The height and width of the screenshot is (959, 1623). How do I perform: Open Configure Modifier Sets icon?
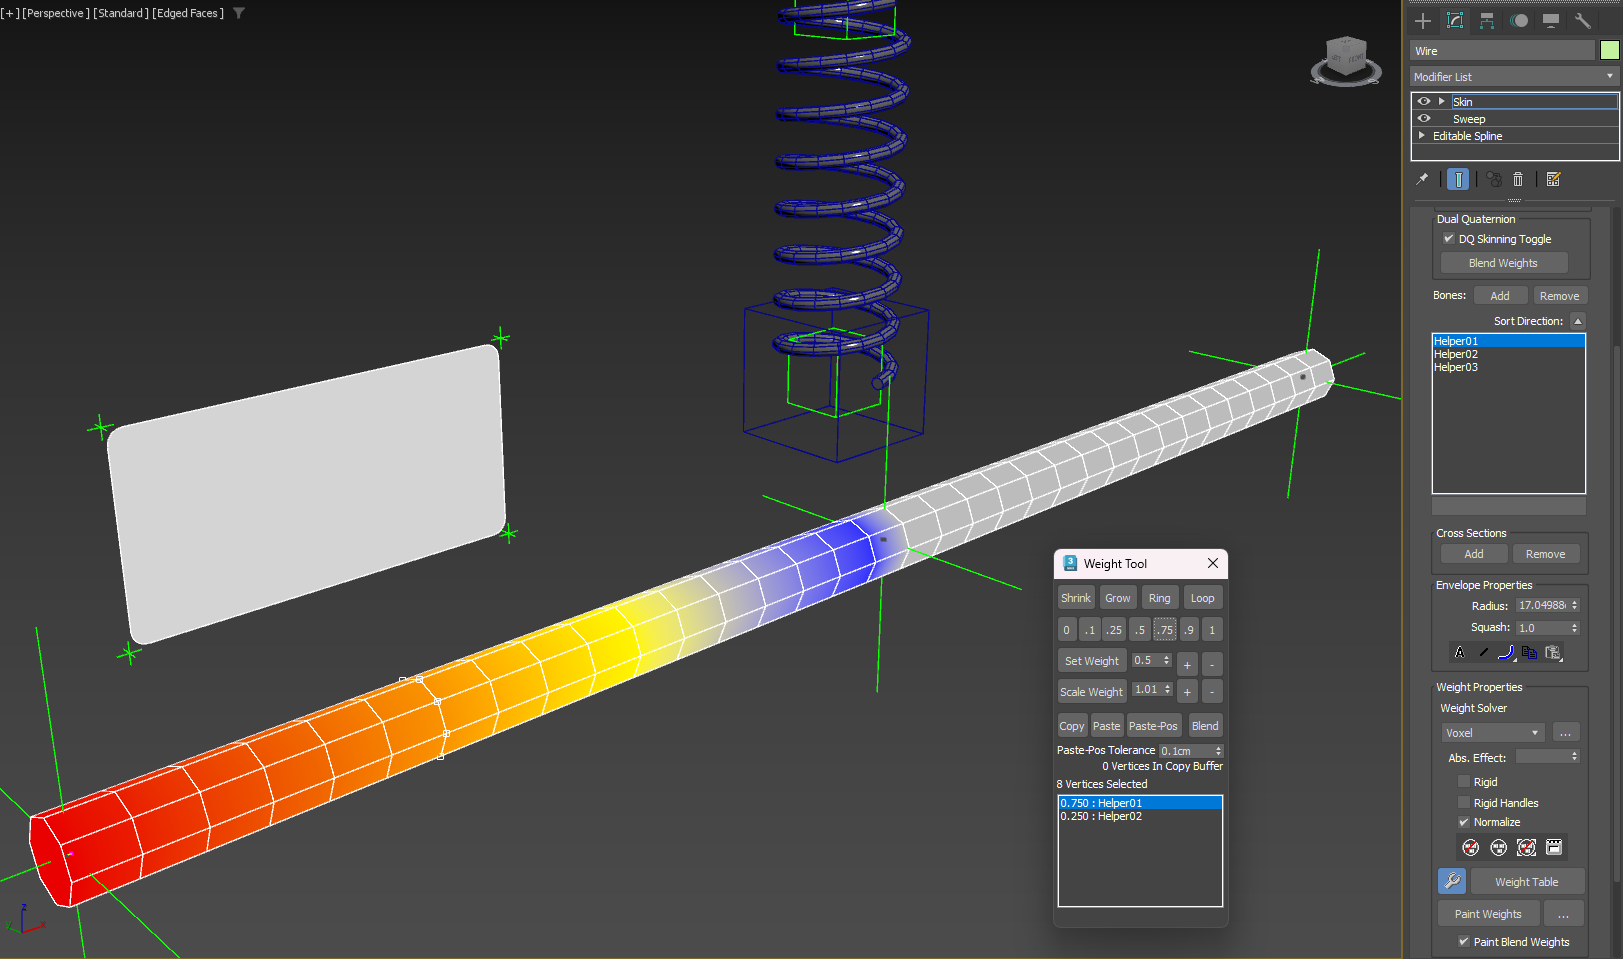coord(1553,179)
